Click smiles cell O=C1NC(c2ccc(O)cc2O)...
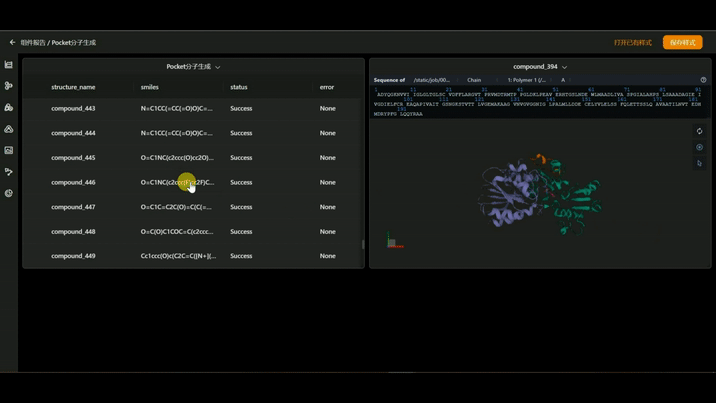716x403 pixels. tap(177, 157)
